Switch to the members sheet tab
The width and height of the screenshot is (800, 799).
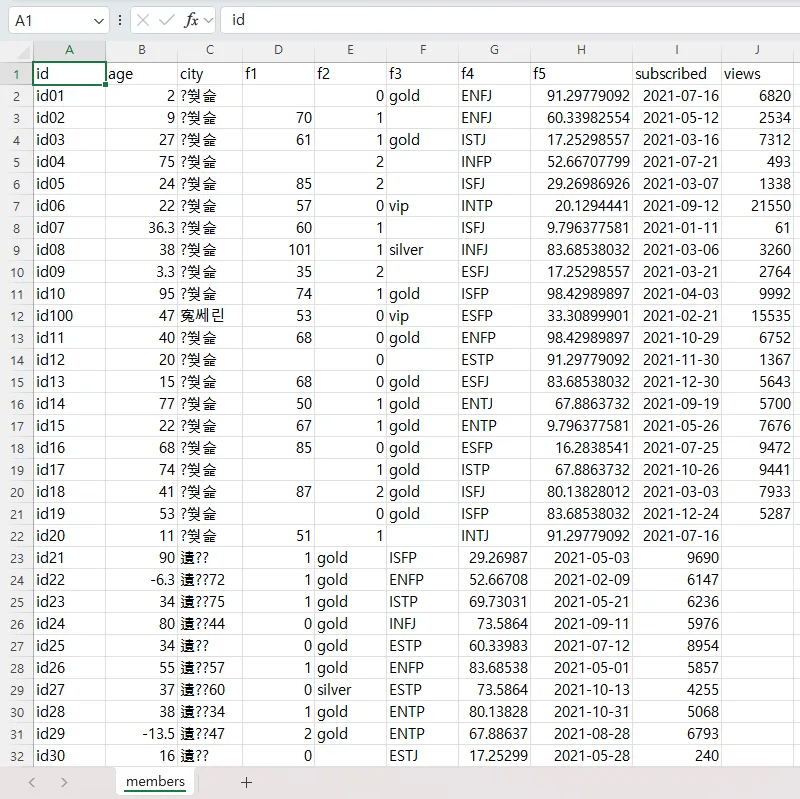click(155, 781)
